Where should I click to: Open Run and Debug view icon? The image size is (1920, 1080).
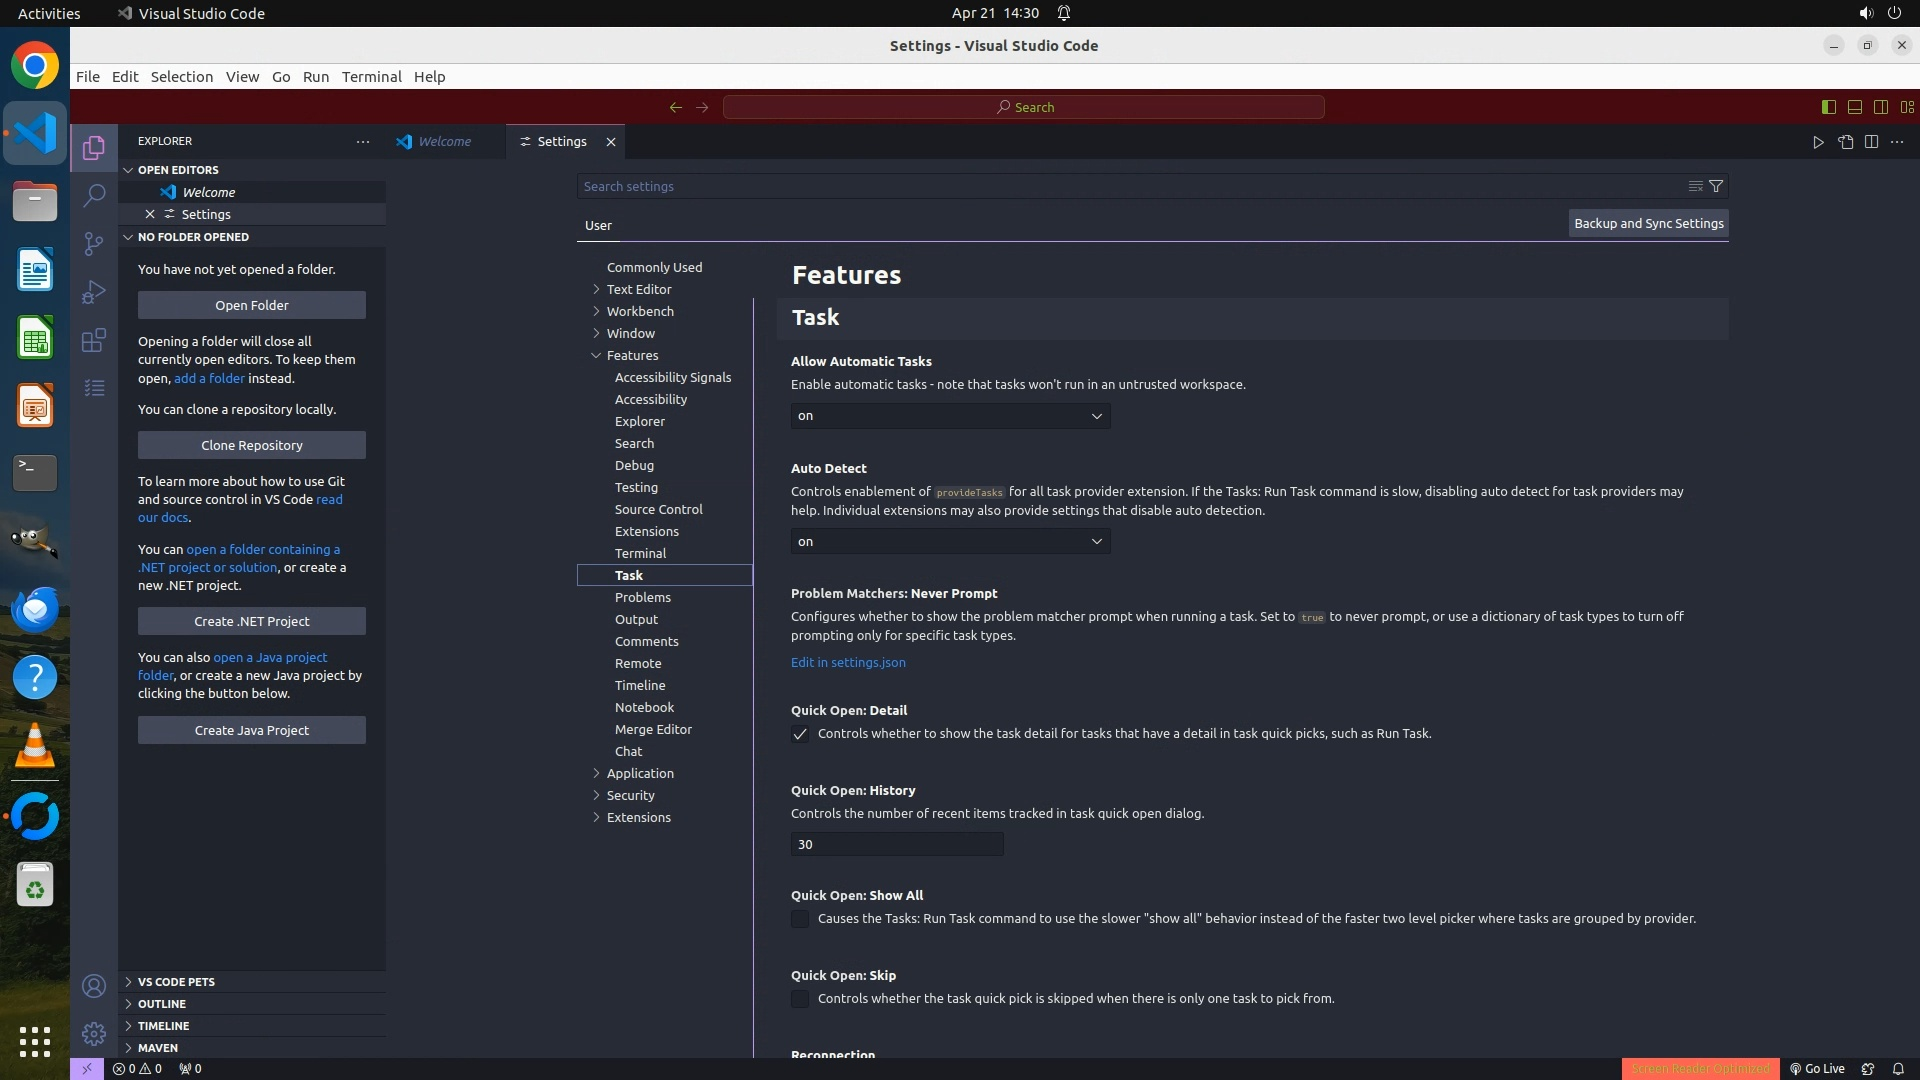pos(94,292)
